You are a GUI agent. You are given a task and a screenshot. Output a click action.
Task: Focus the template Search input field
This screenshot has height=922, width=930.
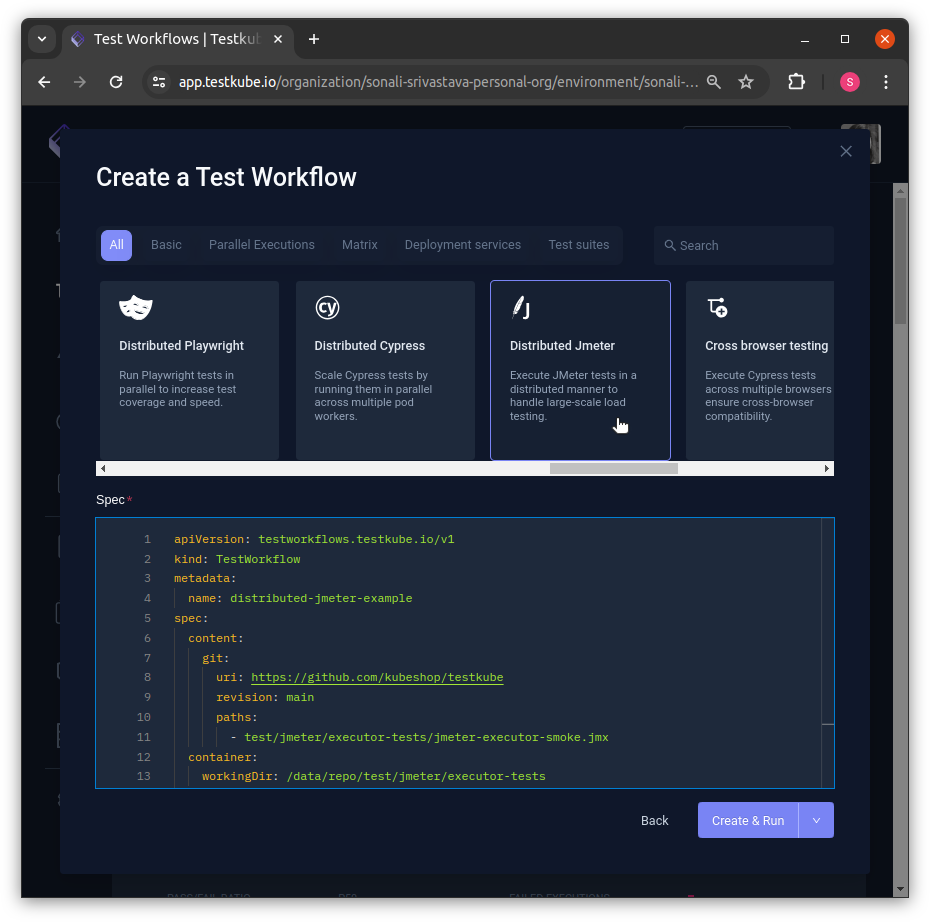[x=744, y=245]
